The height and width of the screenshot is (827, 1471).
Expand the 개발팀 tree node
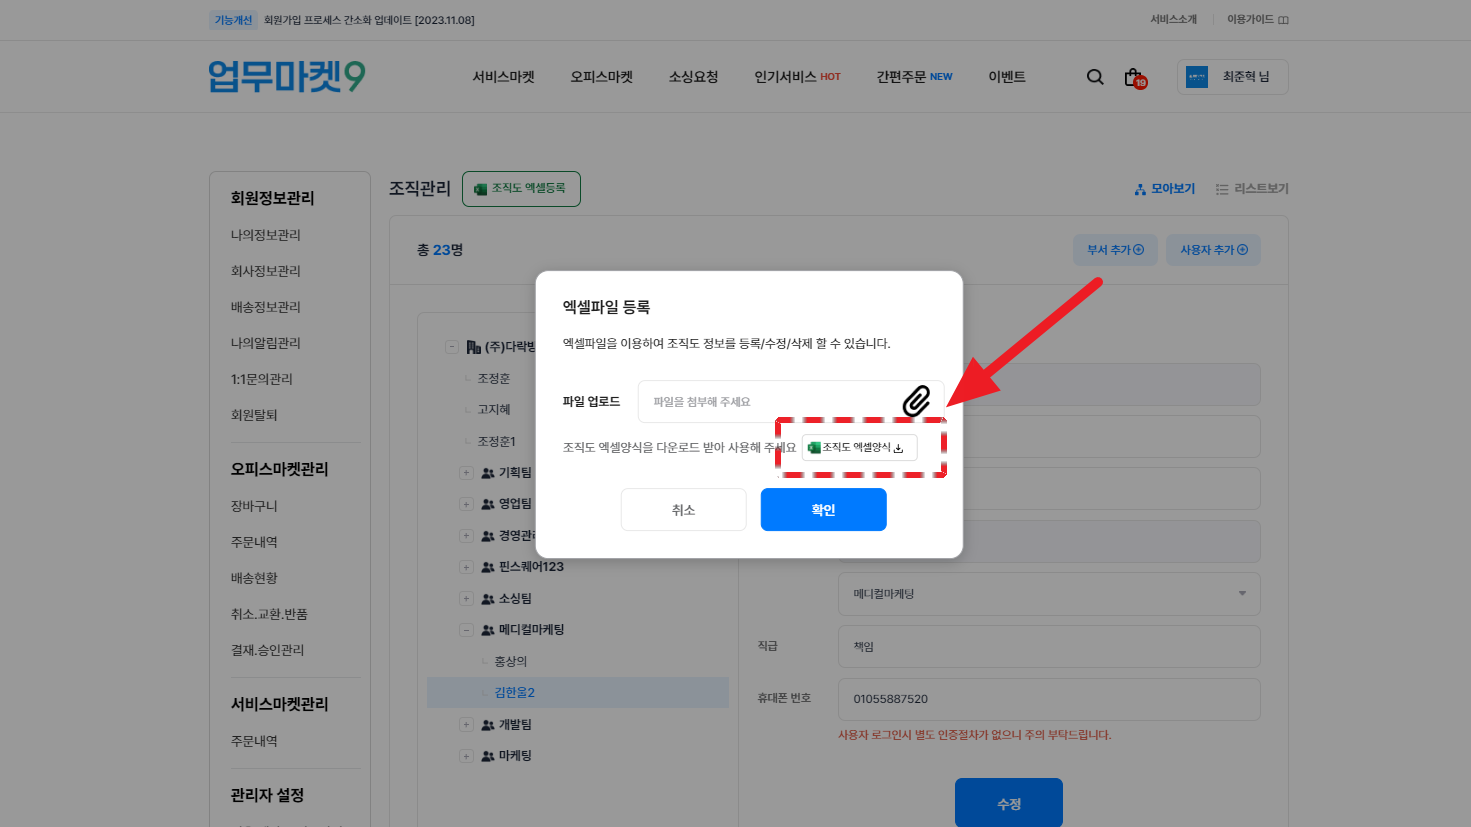point(466,725)
